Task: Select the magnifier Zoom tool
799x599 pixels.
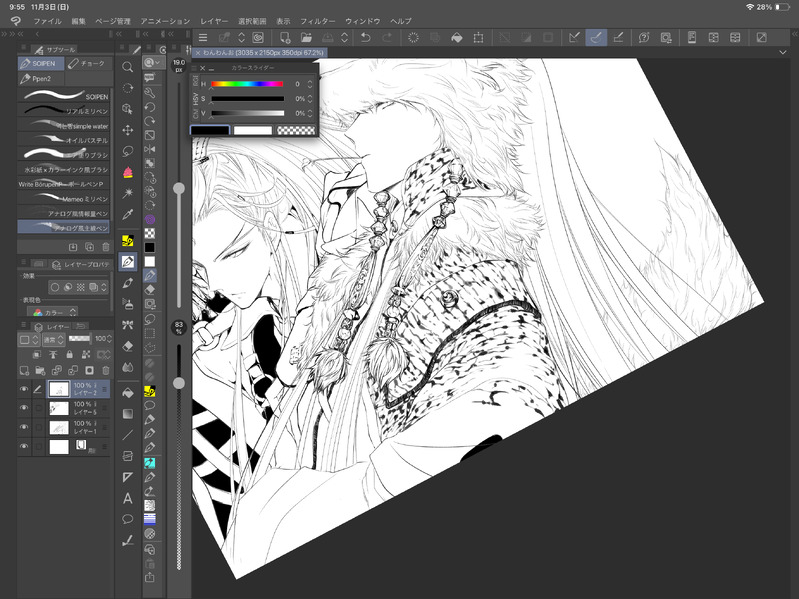Action: point(128,67)
